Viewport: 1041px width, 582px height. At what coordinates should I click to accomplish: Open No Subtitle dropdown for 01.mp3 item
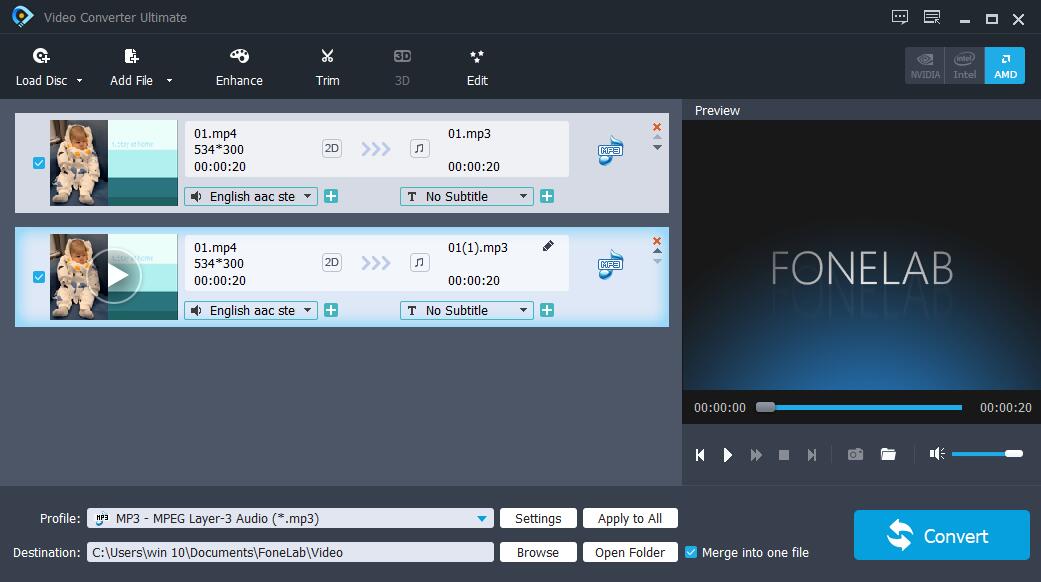pyautogui.click(x=467, y=196)
